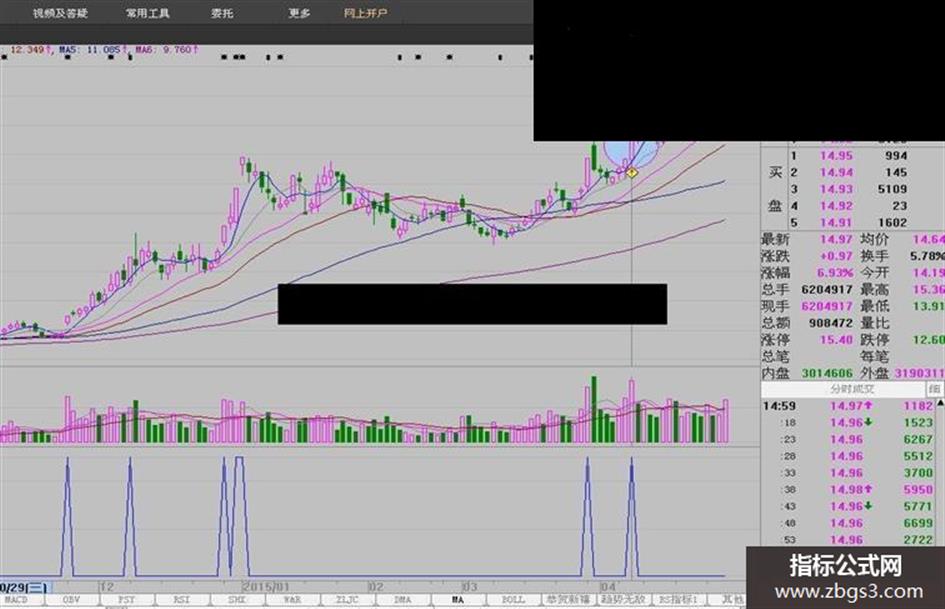Click the 总额 value 908472
This screenshot has width=945, height=609.
point(830,323)
